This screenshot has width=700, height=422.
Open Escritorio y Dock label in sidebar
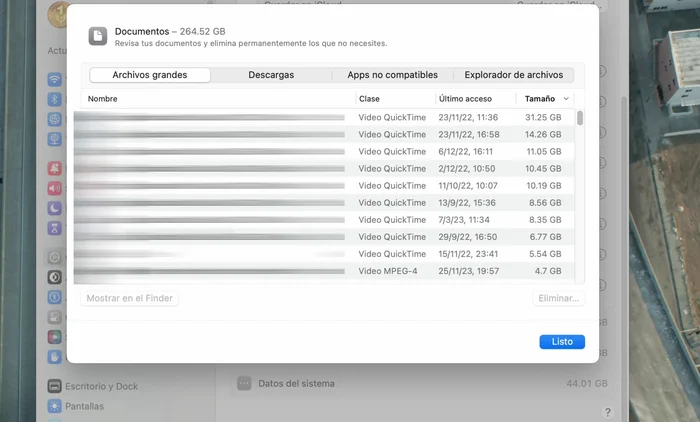(101, 386)
